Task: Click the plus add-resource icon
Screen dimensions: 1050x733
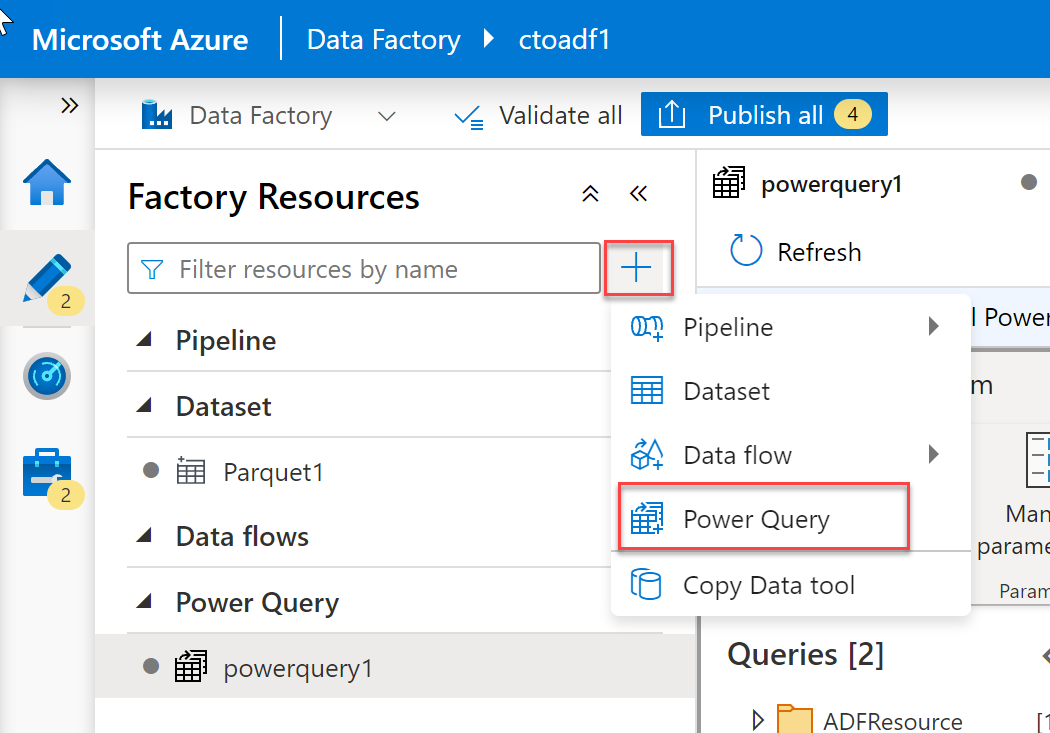Action: click(x=637, y=268)
